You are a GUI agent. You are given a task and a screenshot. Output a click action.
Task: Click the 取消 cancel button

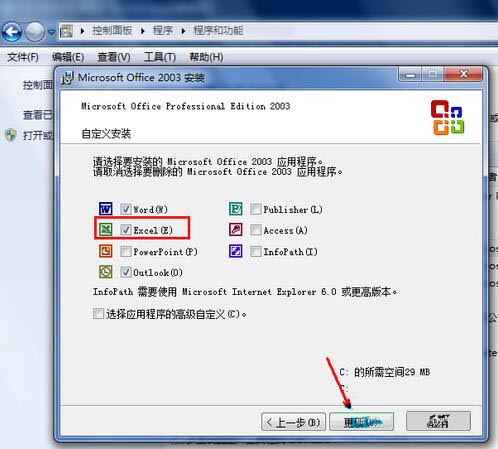click(438, 421)
